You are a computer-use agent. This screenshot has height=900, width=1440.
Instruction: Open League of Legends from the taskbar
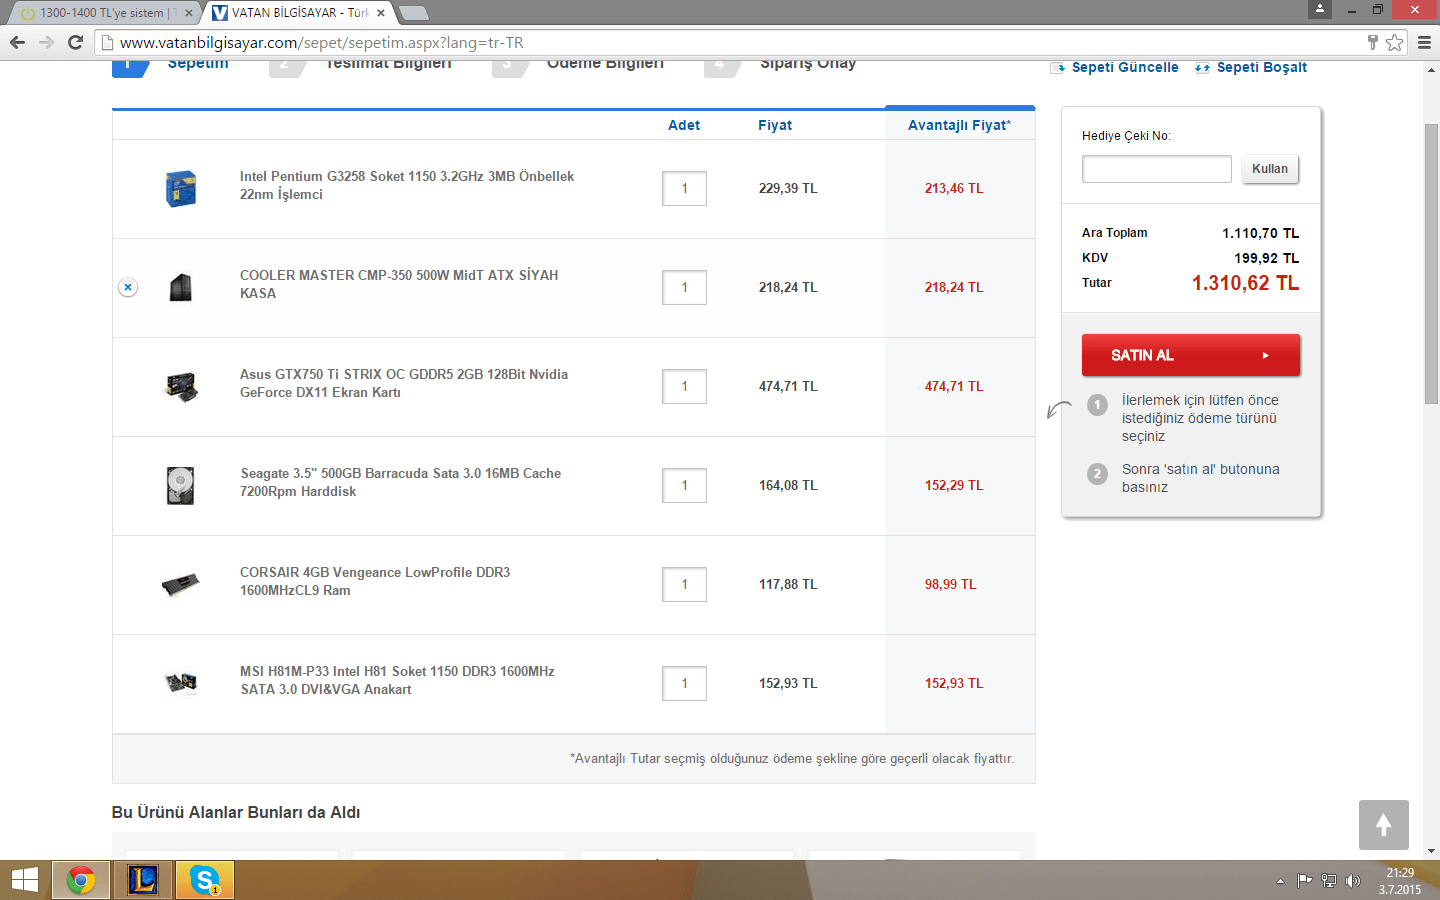tap(143, 880)
